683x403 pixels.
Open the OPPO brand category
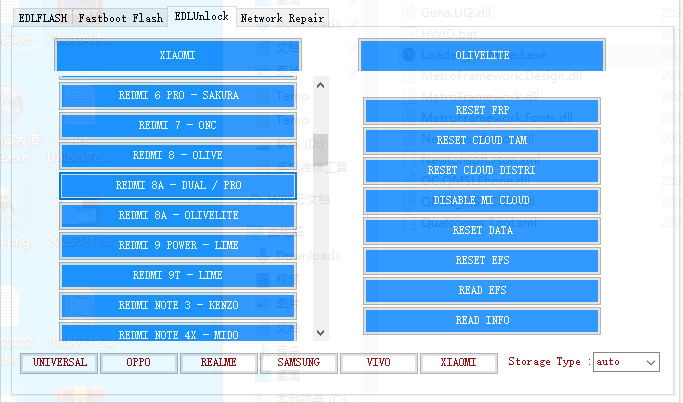139,363
